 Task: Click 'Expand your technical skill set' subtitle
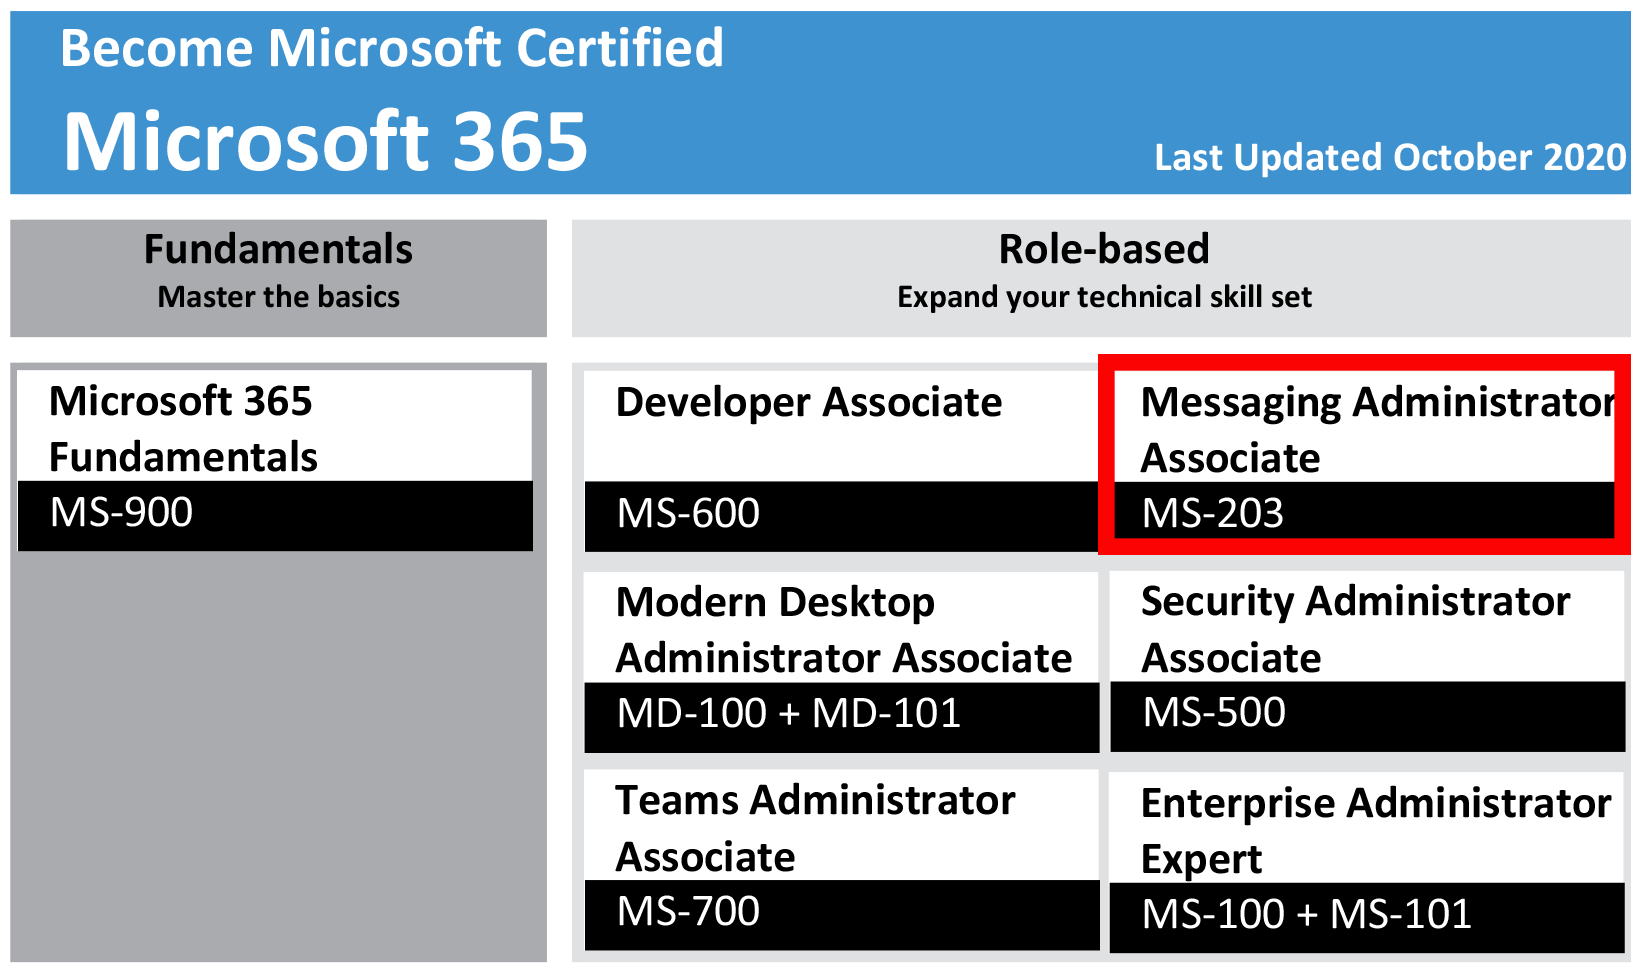click(x=1104, y=297)
